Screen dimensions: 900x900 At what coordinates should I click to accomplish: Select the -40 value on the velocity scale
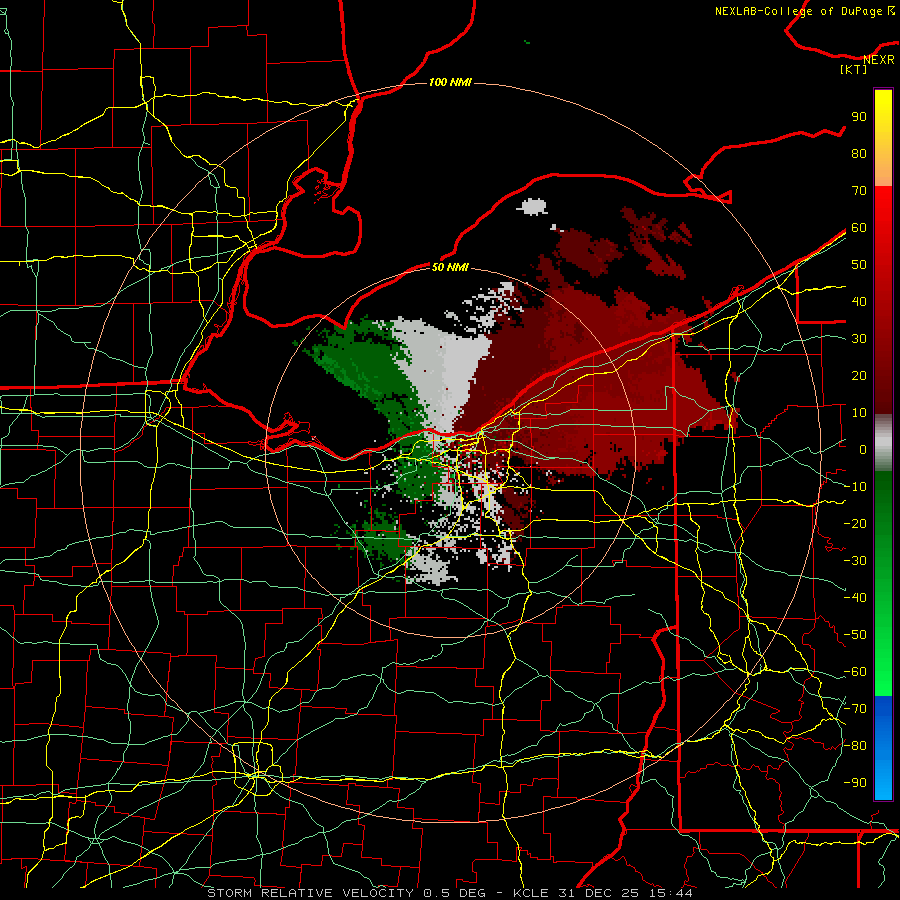[855, 598]
